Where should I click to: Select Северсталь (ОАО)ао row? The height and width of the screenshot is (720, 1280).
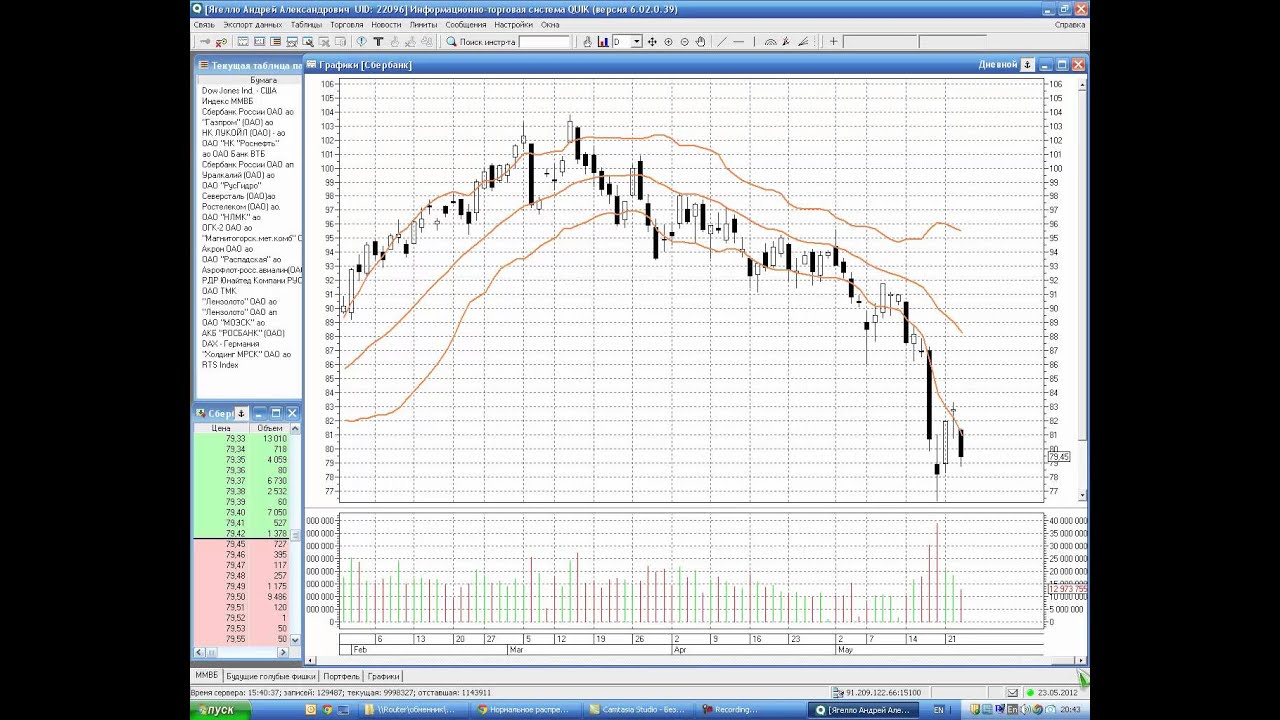(x=250, y=196)
